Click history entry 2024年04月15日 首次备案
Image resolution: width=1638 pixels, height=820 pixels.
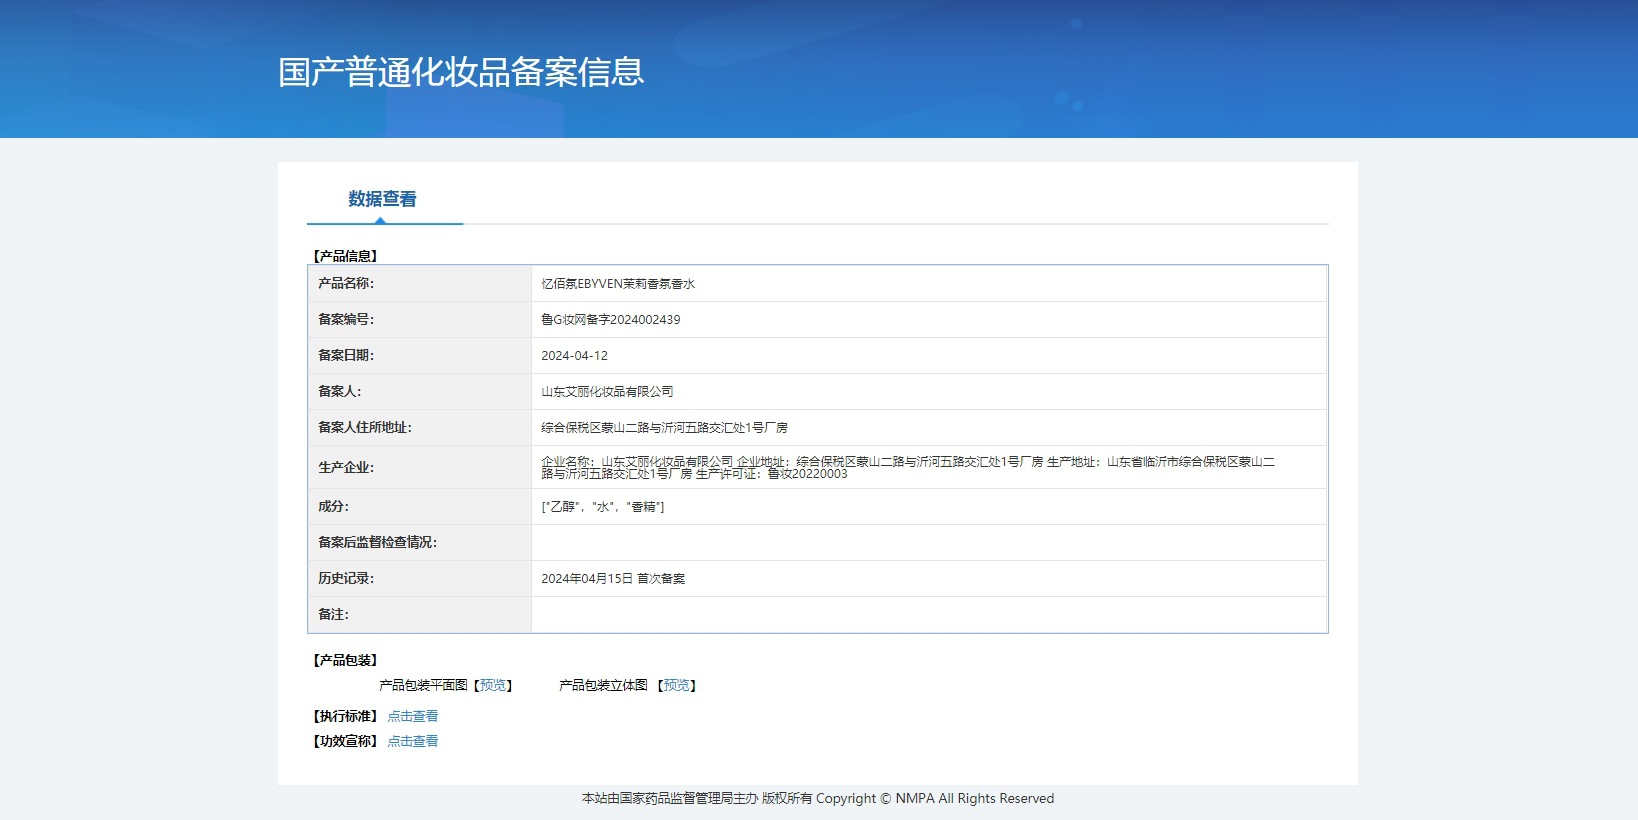pyautogui.click(x=613, y=579)
